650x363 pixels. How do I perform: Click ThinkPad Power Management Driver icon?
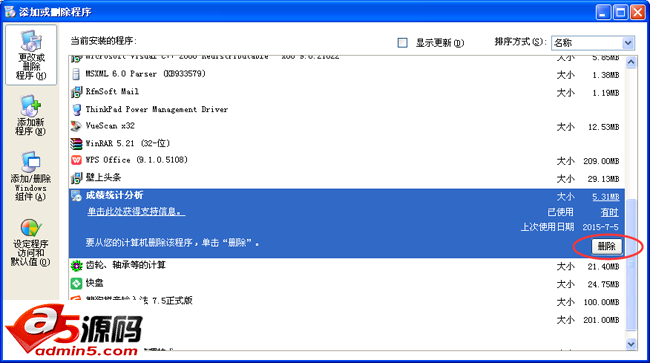tap(76, 109)
